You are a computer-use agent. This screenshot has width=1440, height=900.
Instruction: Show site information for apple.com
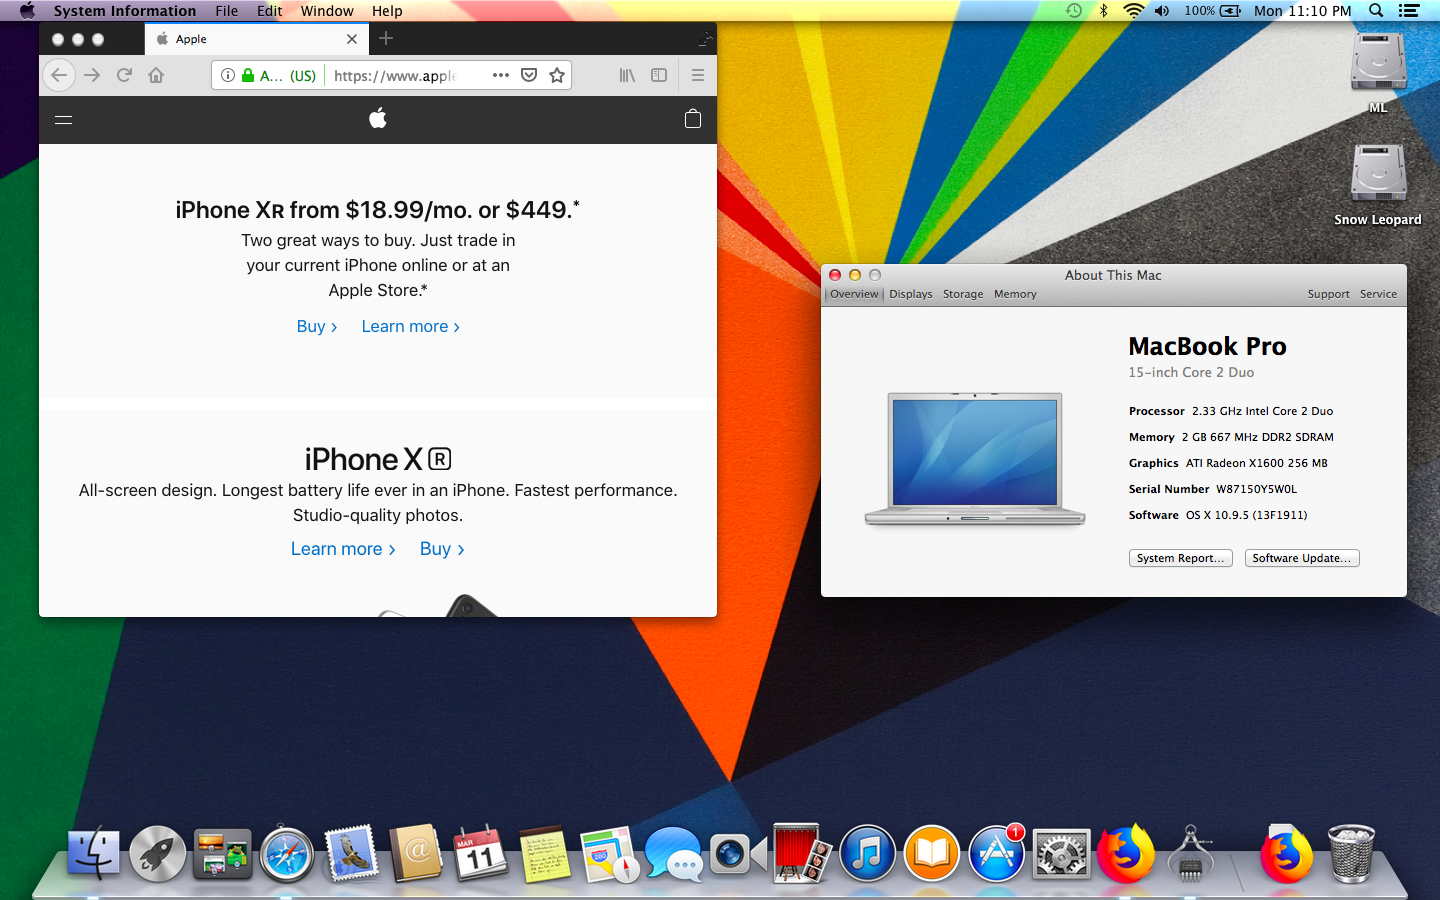click(228, 75)
